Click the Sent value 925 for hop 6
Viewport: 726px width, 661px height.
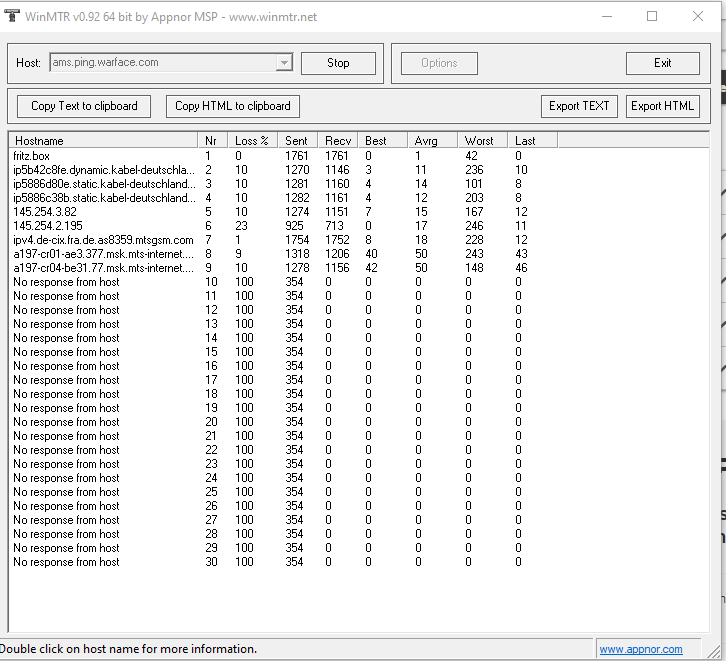294,226
